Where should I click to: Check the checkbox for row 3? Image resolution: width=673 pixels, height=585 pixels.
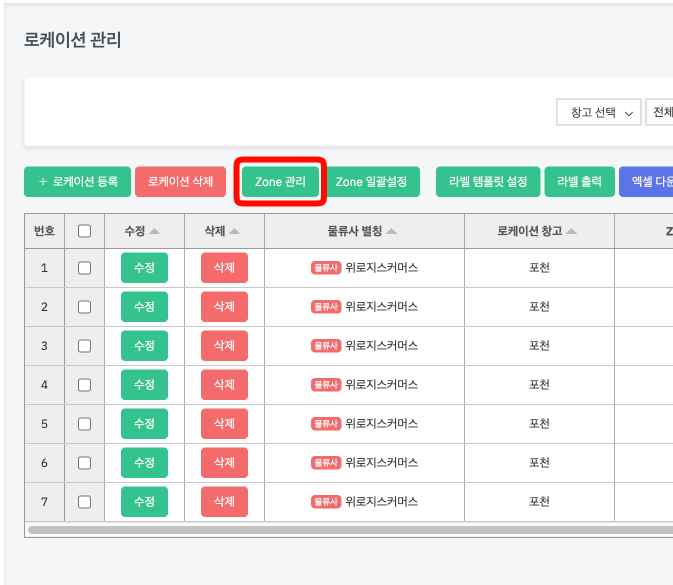85,346
